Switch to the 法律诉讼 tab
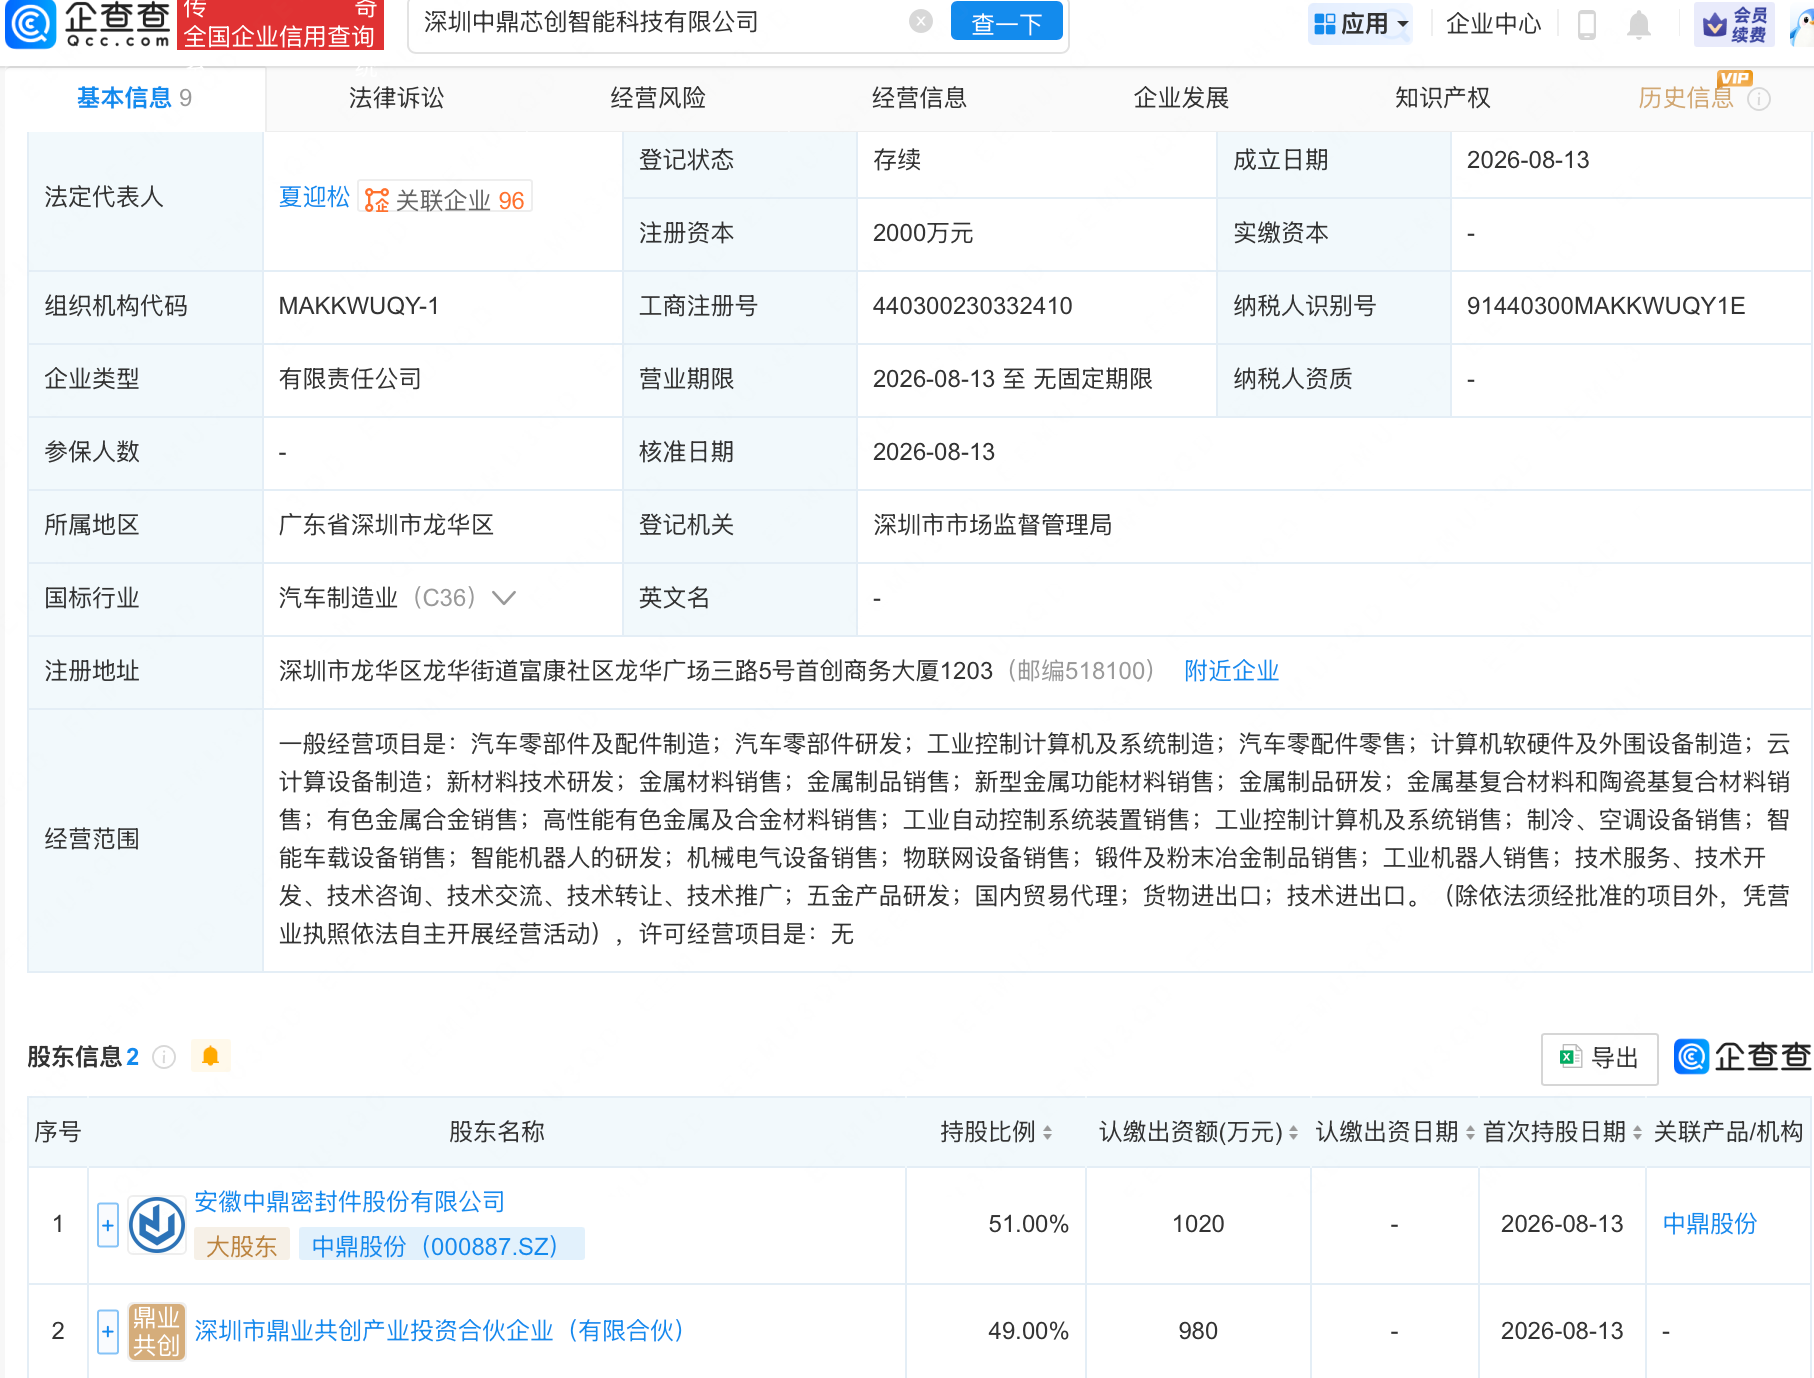The height and width of the screenshot is (1378, 1814). click(x=396, y=98)
